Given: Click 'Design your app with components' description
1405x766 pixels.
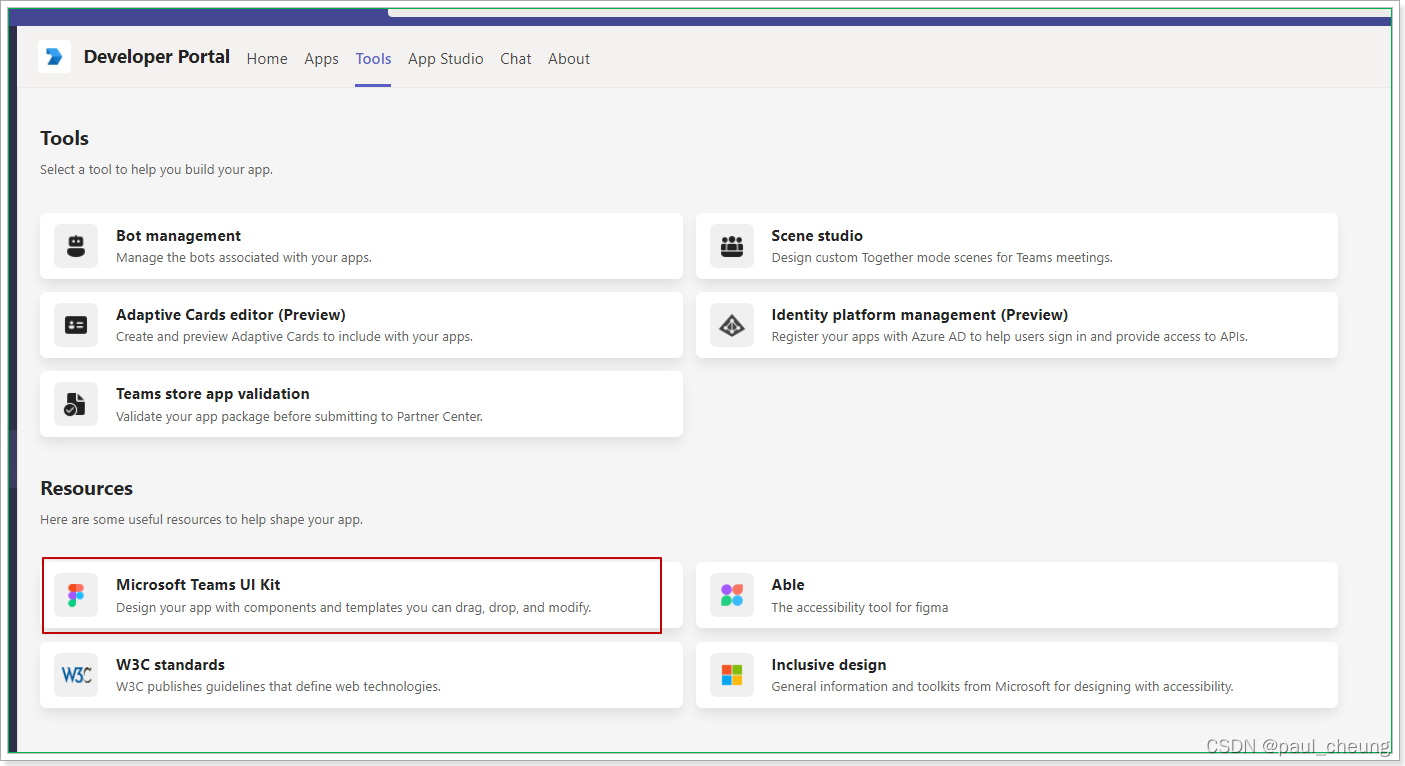Looking at the screenshot, I should click(354, 608).
